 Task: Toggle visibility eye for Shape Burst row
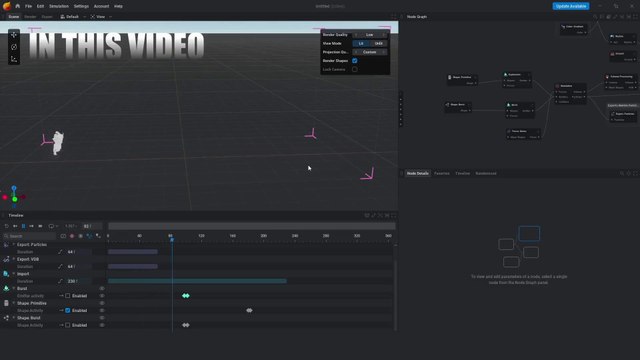point(102,318)
